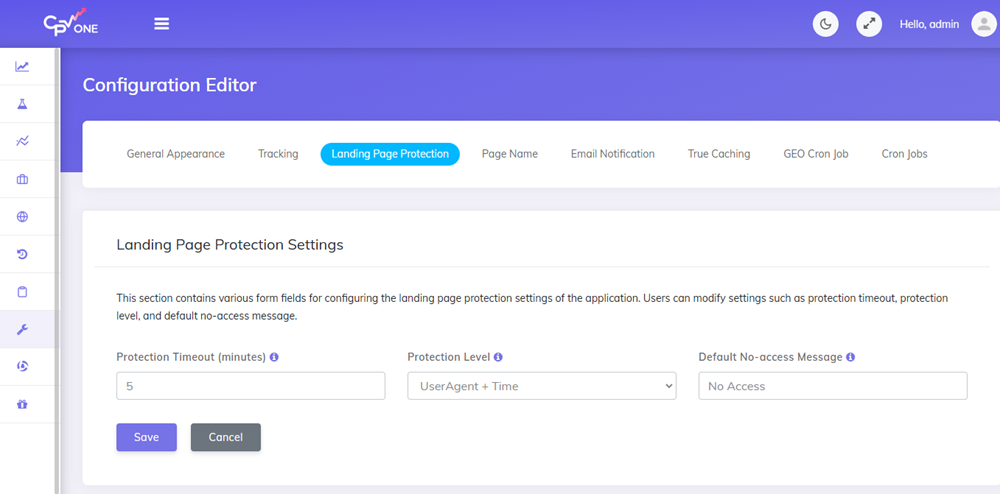Switch to the Page Name tab
The image size is (1000, 494).
[x=510, y=154]
